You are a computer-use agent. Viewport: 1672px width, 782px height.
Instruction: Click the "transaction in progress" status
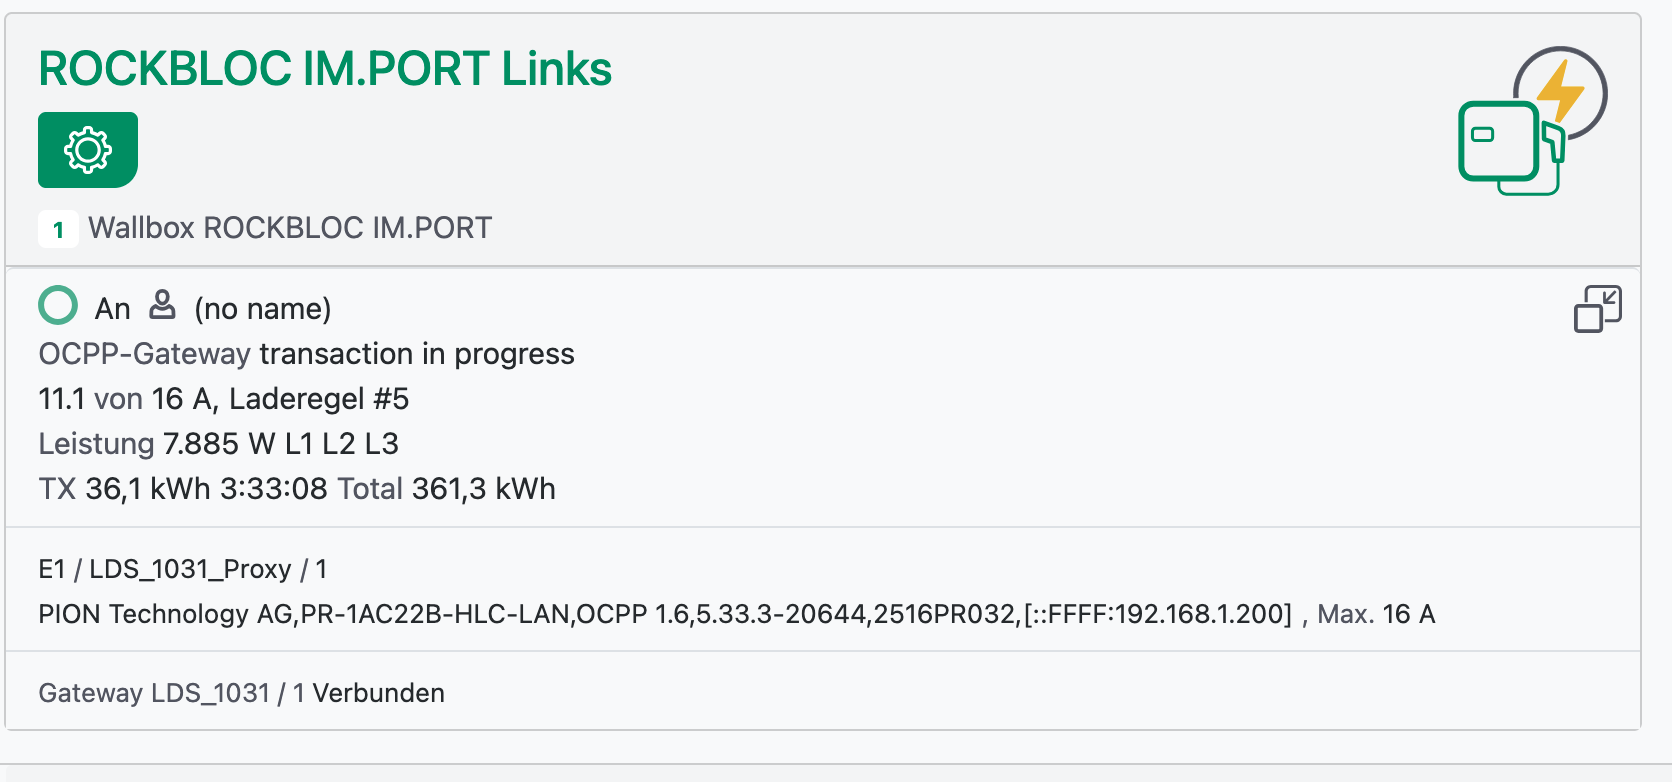[417, 354]
